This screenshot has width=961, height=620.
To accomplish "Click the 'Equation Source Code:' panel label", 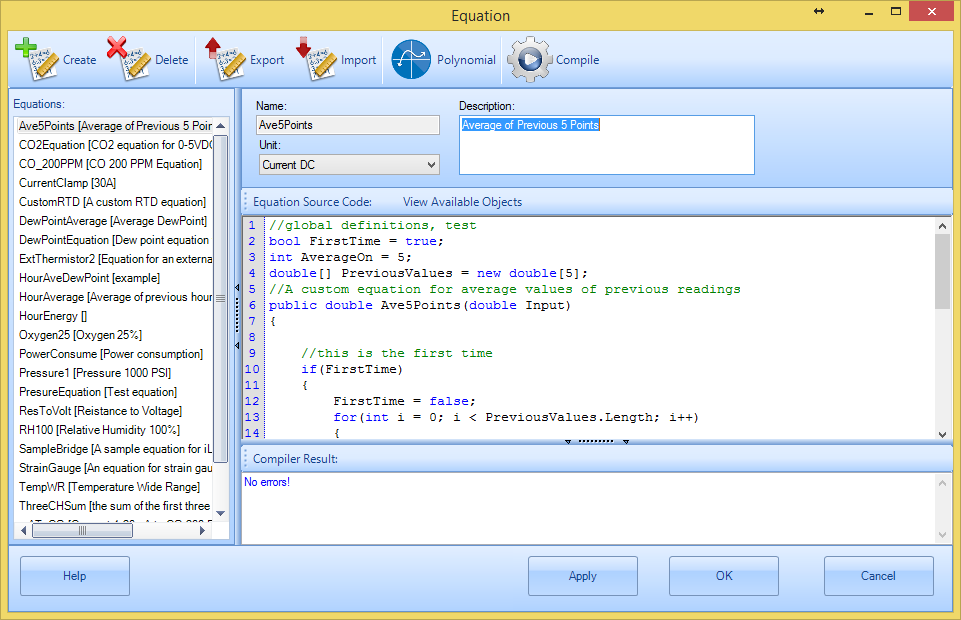I will 313,202.
